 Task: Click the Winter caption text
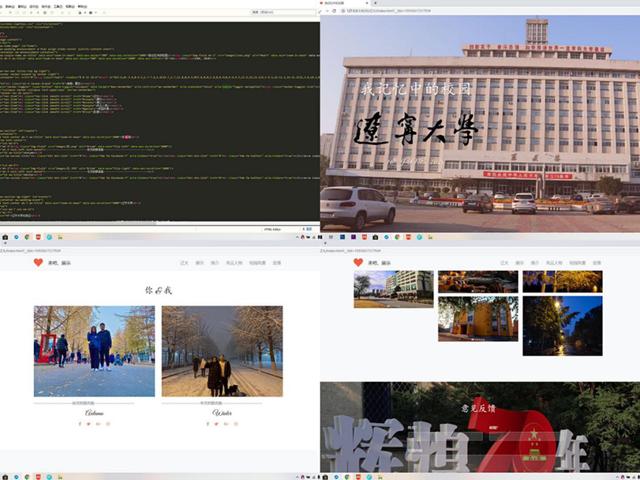tap(222, 413)
